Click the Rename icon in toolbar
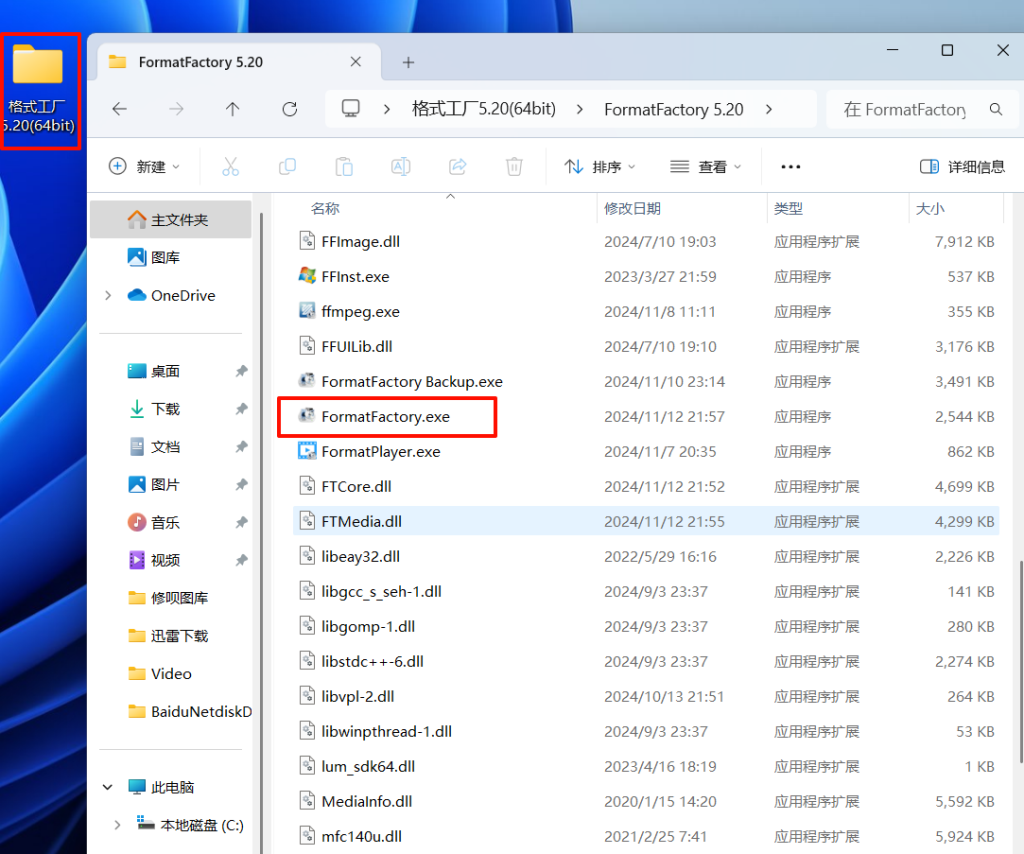 (x=401, y=166)
